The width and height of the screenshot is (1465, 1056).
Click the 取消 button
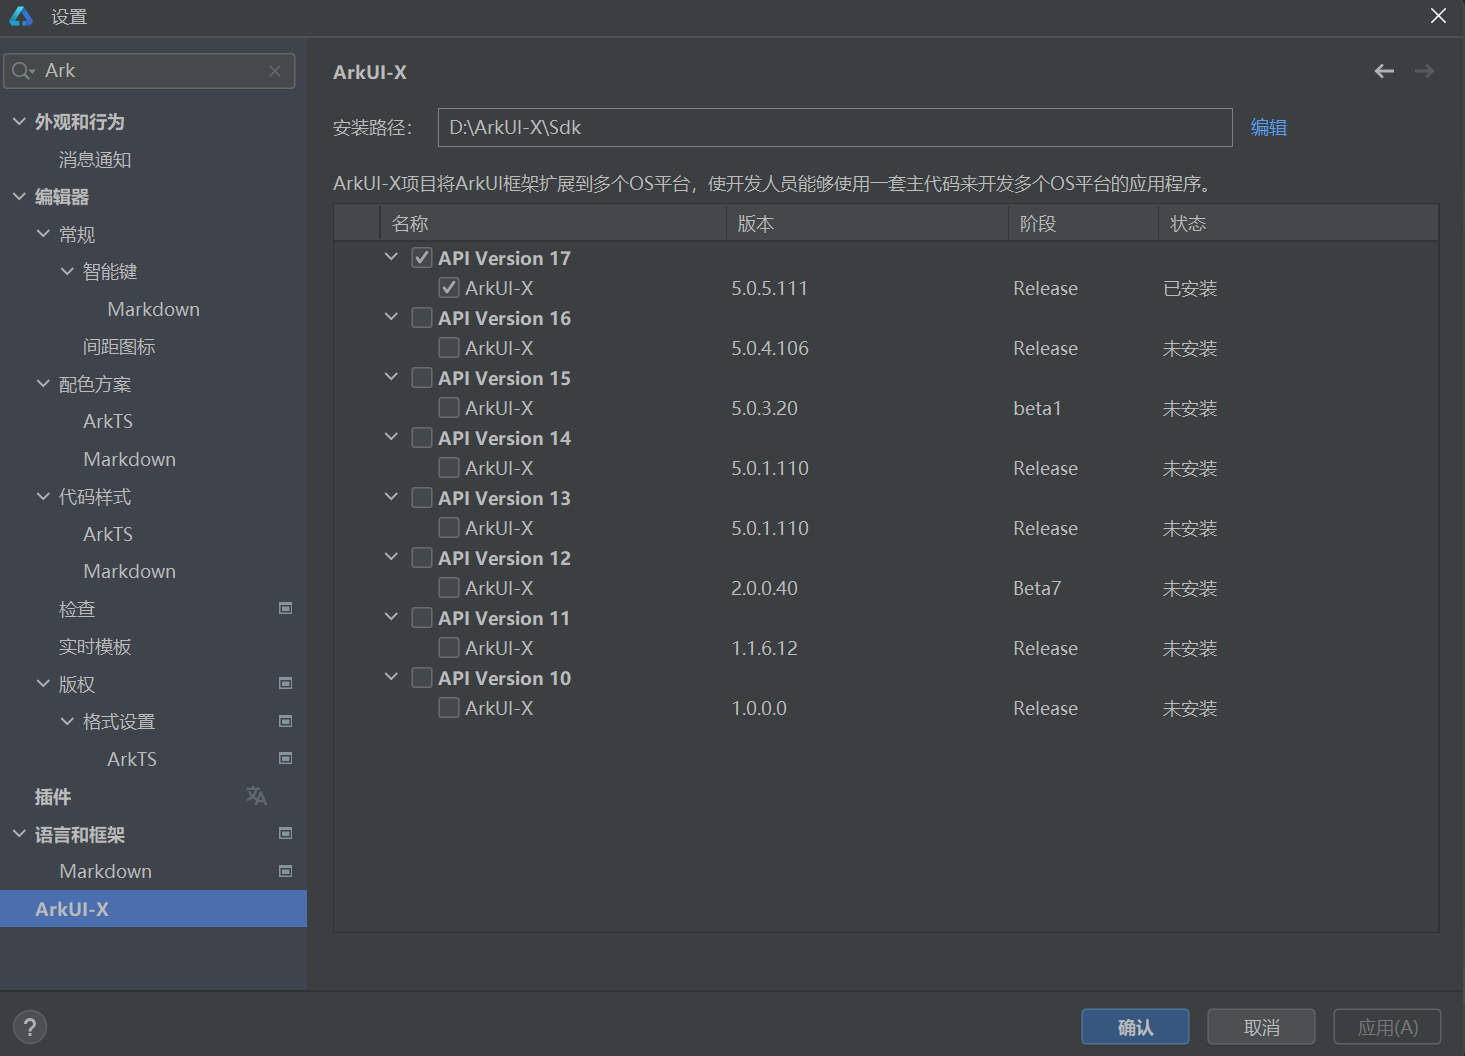coord(1261,1027)
